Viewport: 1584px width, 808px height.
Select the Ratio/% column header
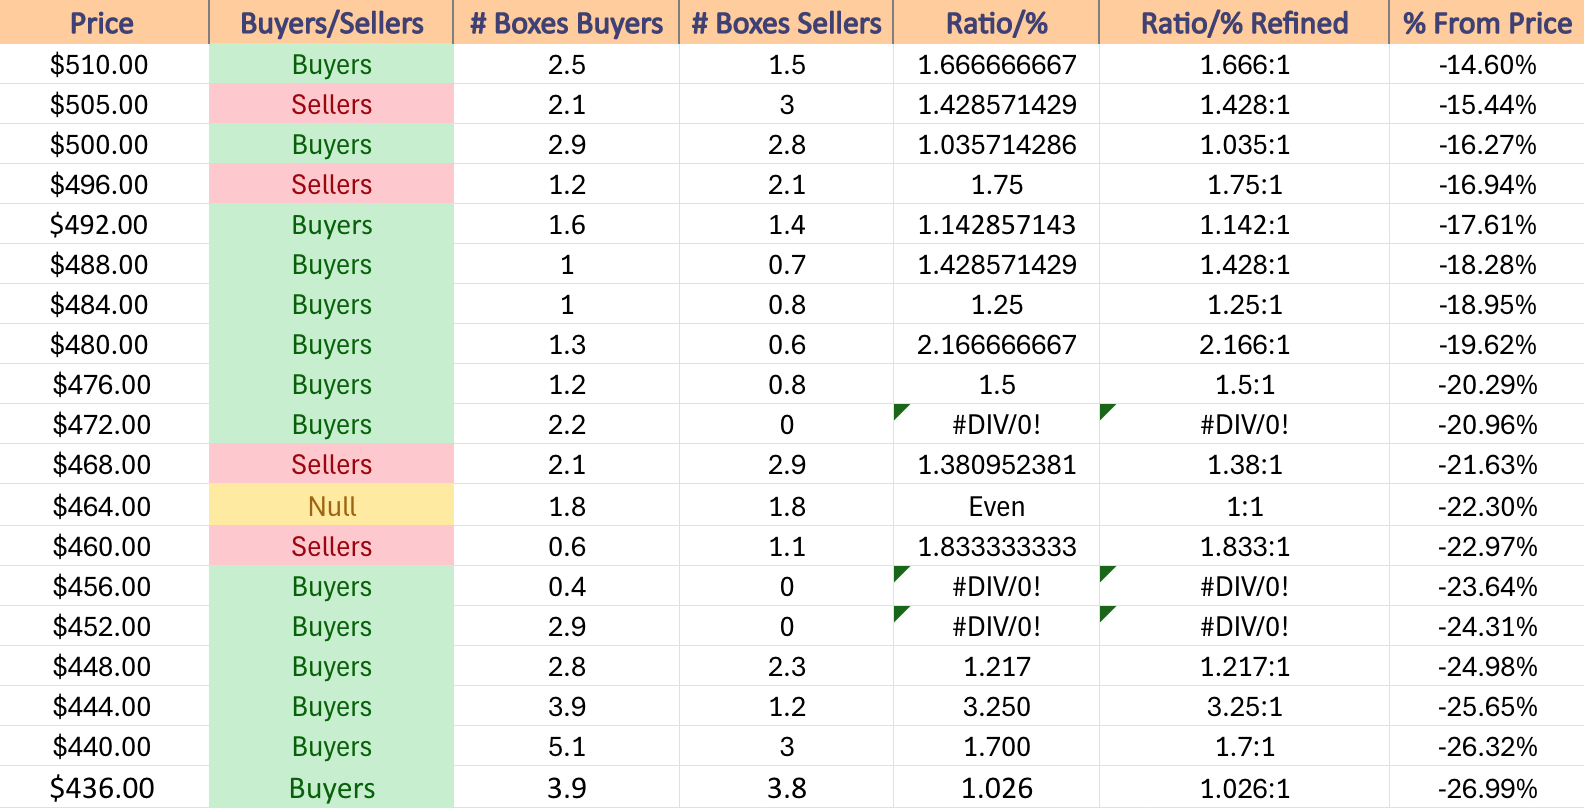pos(996,22)
